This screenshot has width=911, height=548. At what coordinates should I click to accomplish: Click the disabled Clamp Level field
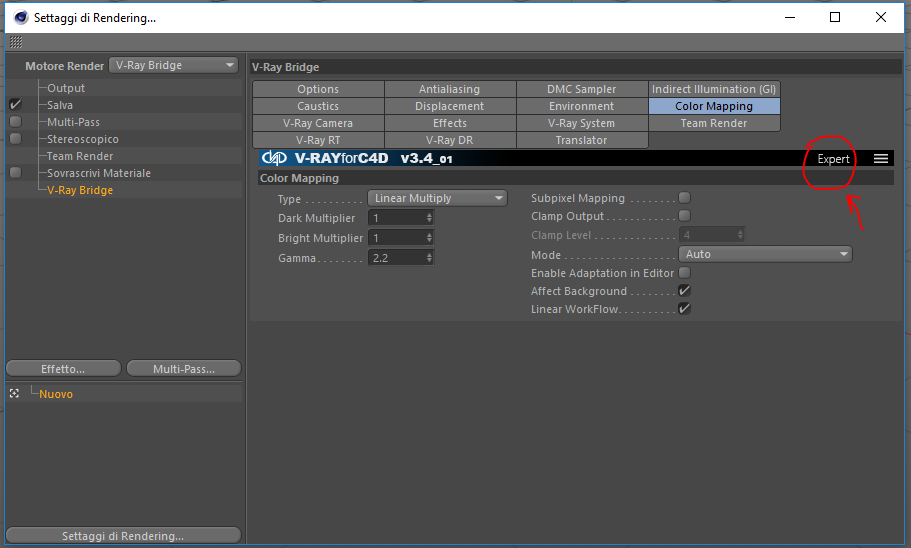[712, 235]
